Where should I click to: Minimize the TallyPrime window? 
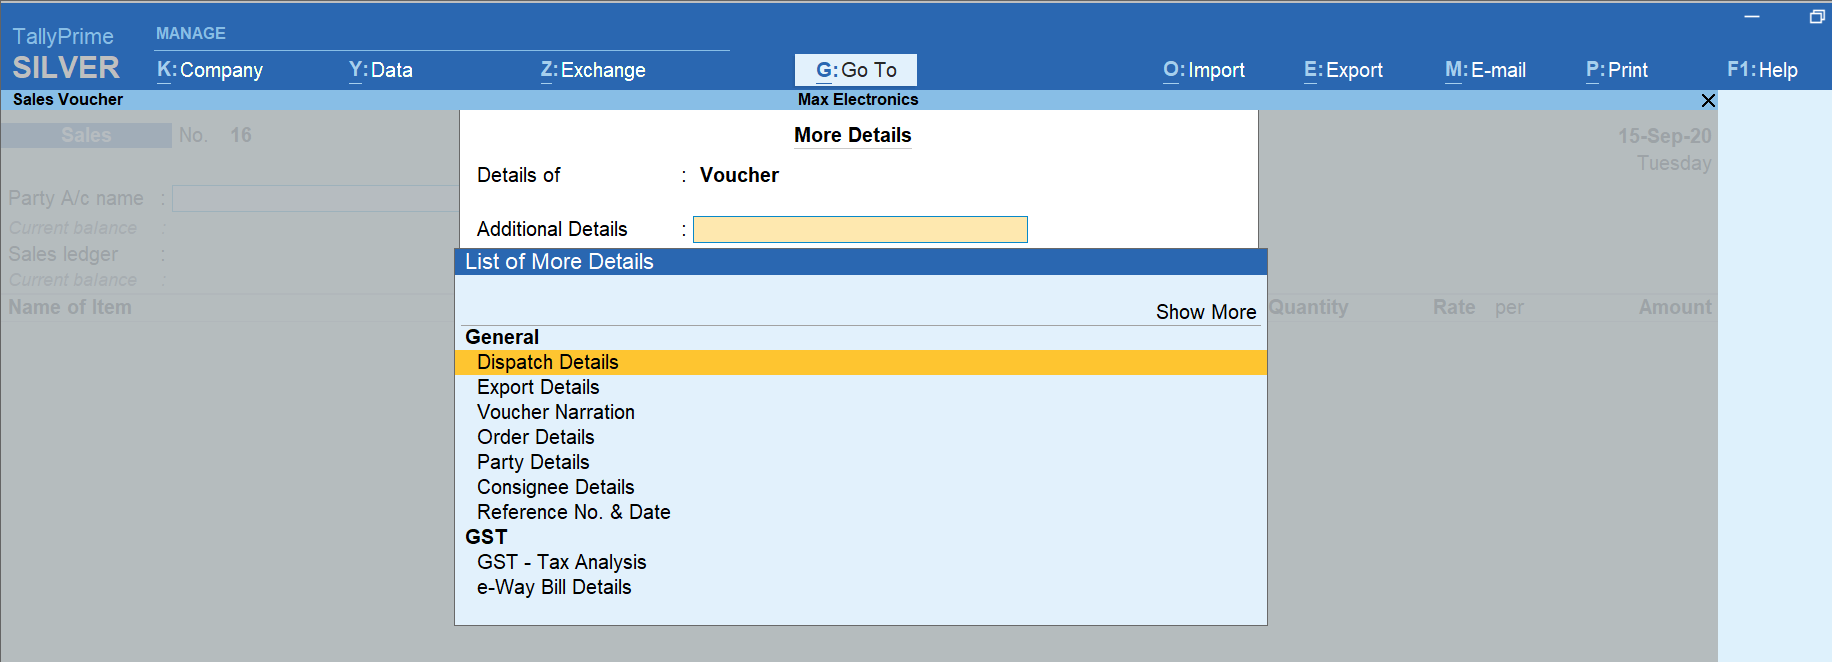point(1752,16)
